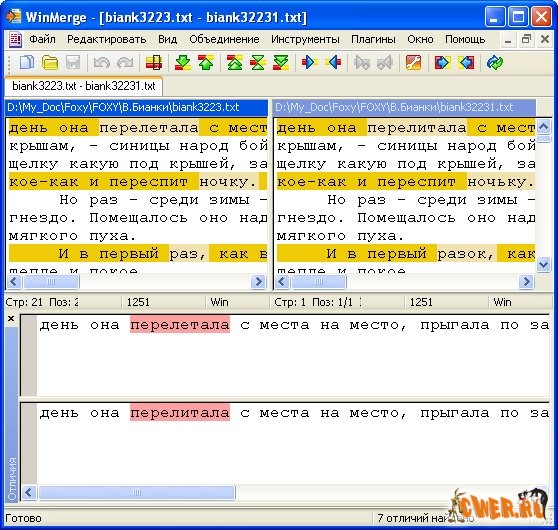Click left pane horizontal scroll left arrow
This screenshot has width=558, height=530.
[x=14, y=282]
